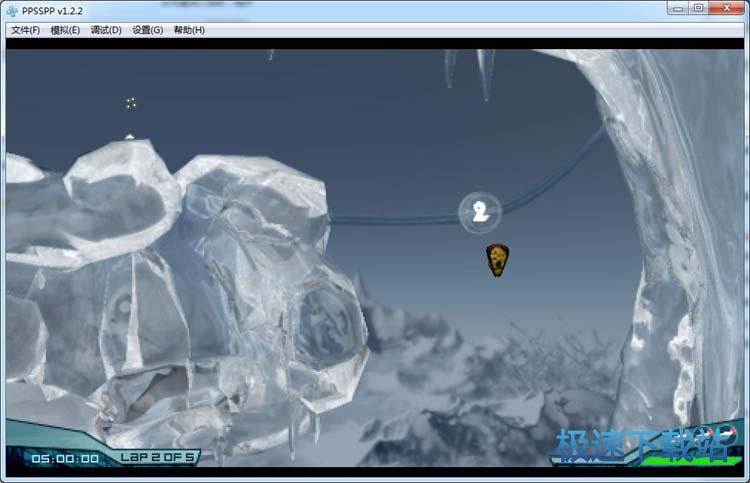Open the 调试(D) Debug menu
Screen dimensions: 750x483
tap(106, 30)
